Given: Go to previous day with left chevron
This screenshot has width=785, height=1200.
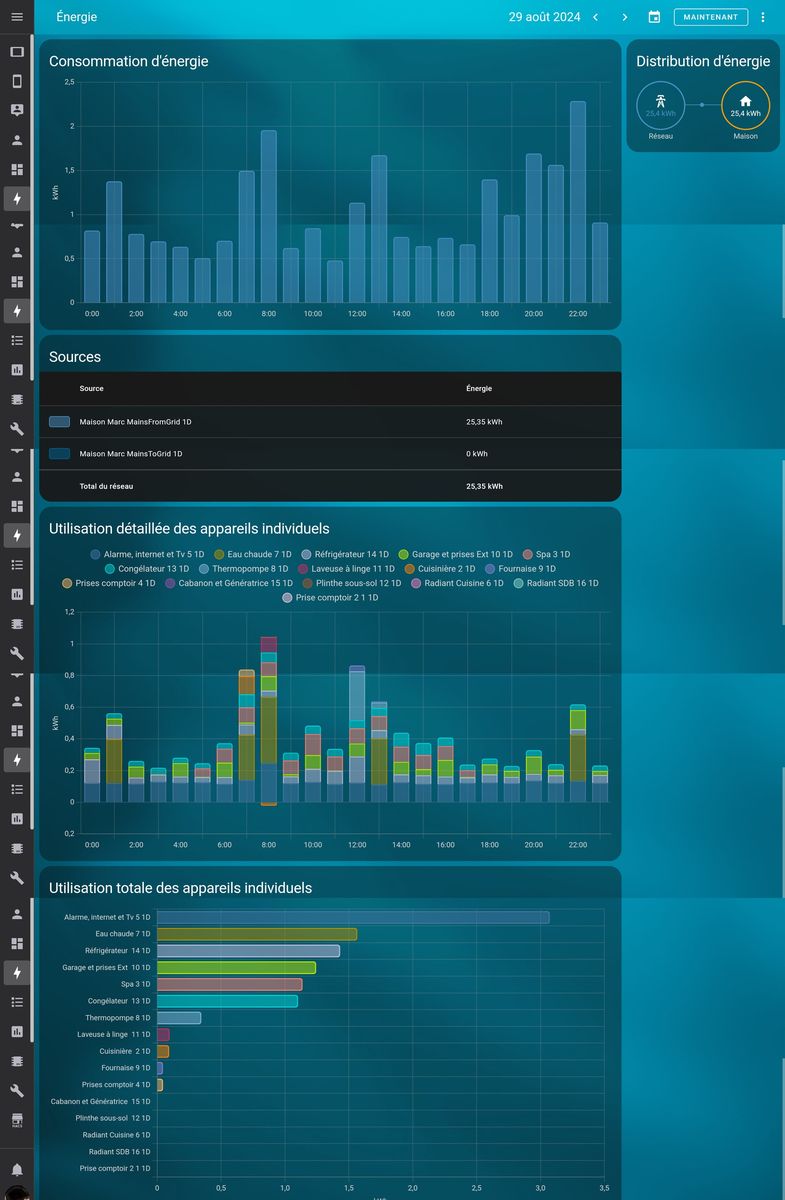Looking at the screenshot, I should pos(596,17).
